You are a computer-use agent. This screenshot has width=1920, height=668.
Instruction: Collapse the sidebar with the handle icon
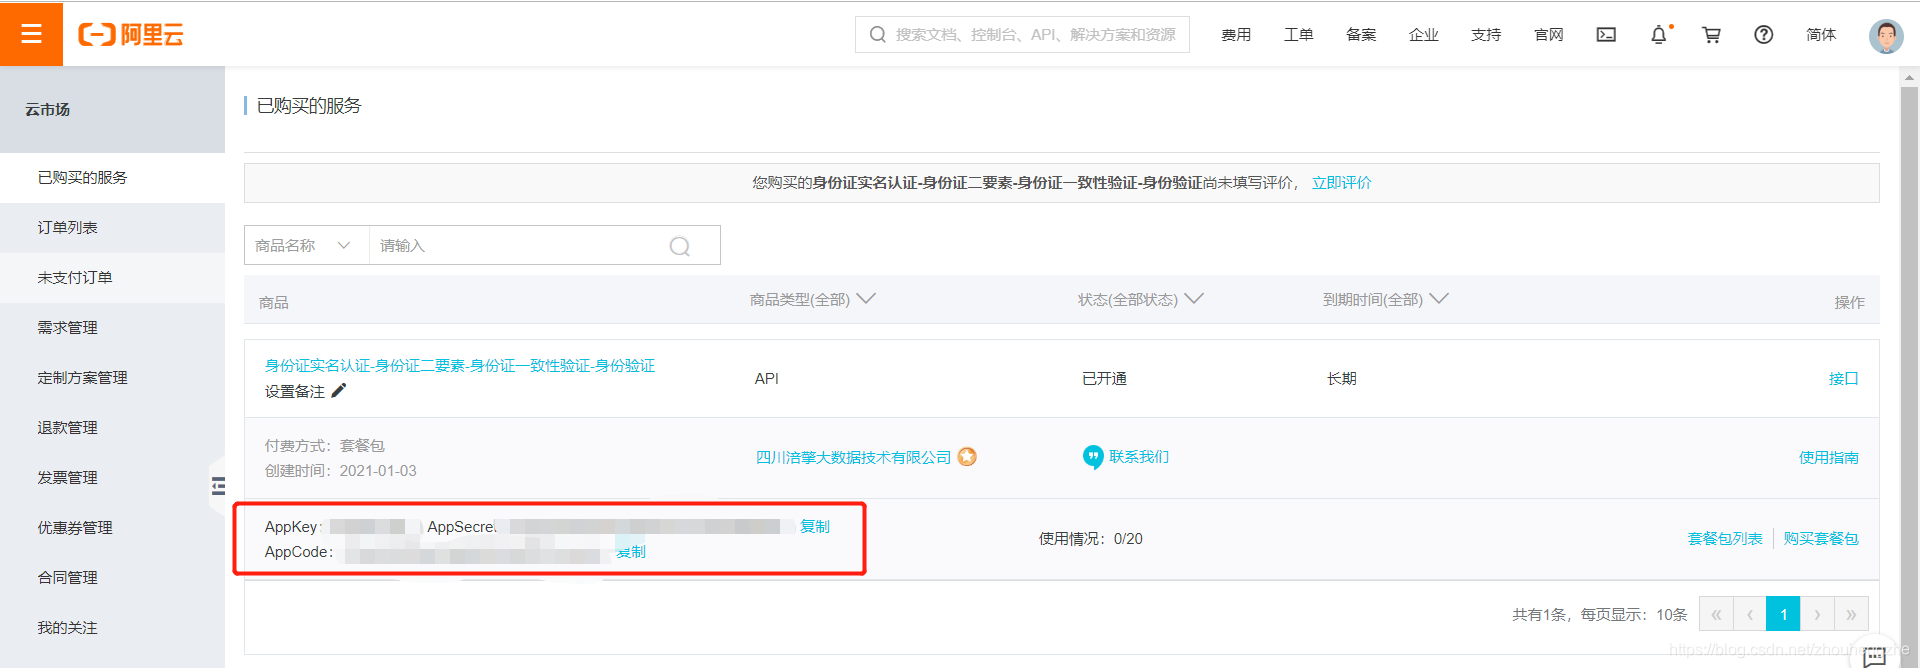click(217, 487)
